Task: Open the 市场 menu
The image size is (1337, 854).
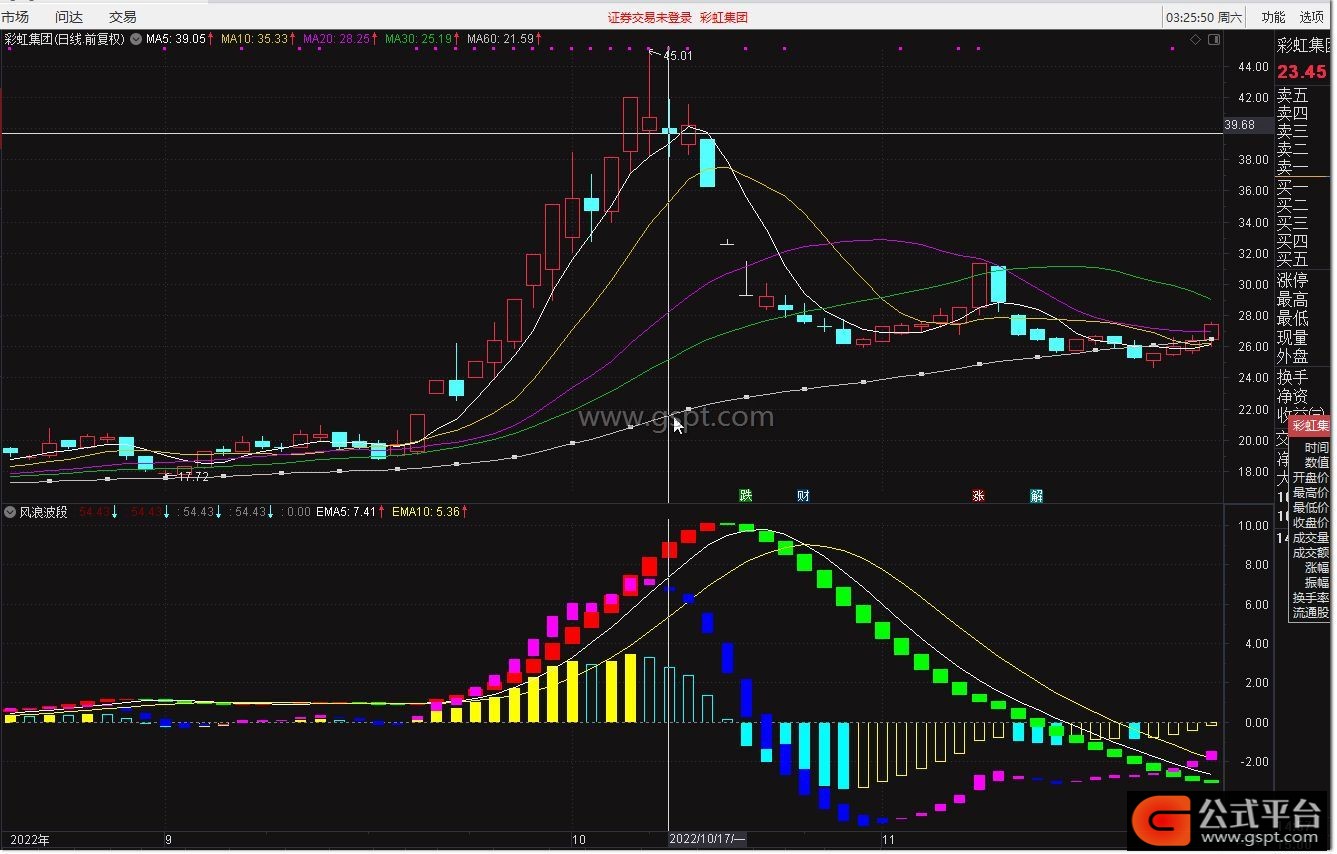Action: coord(15,17)
